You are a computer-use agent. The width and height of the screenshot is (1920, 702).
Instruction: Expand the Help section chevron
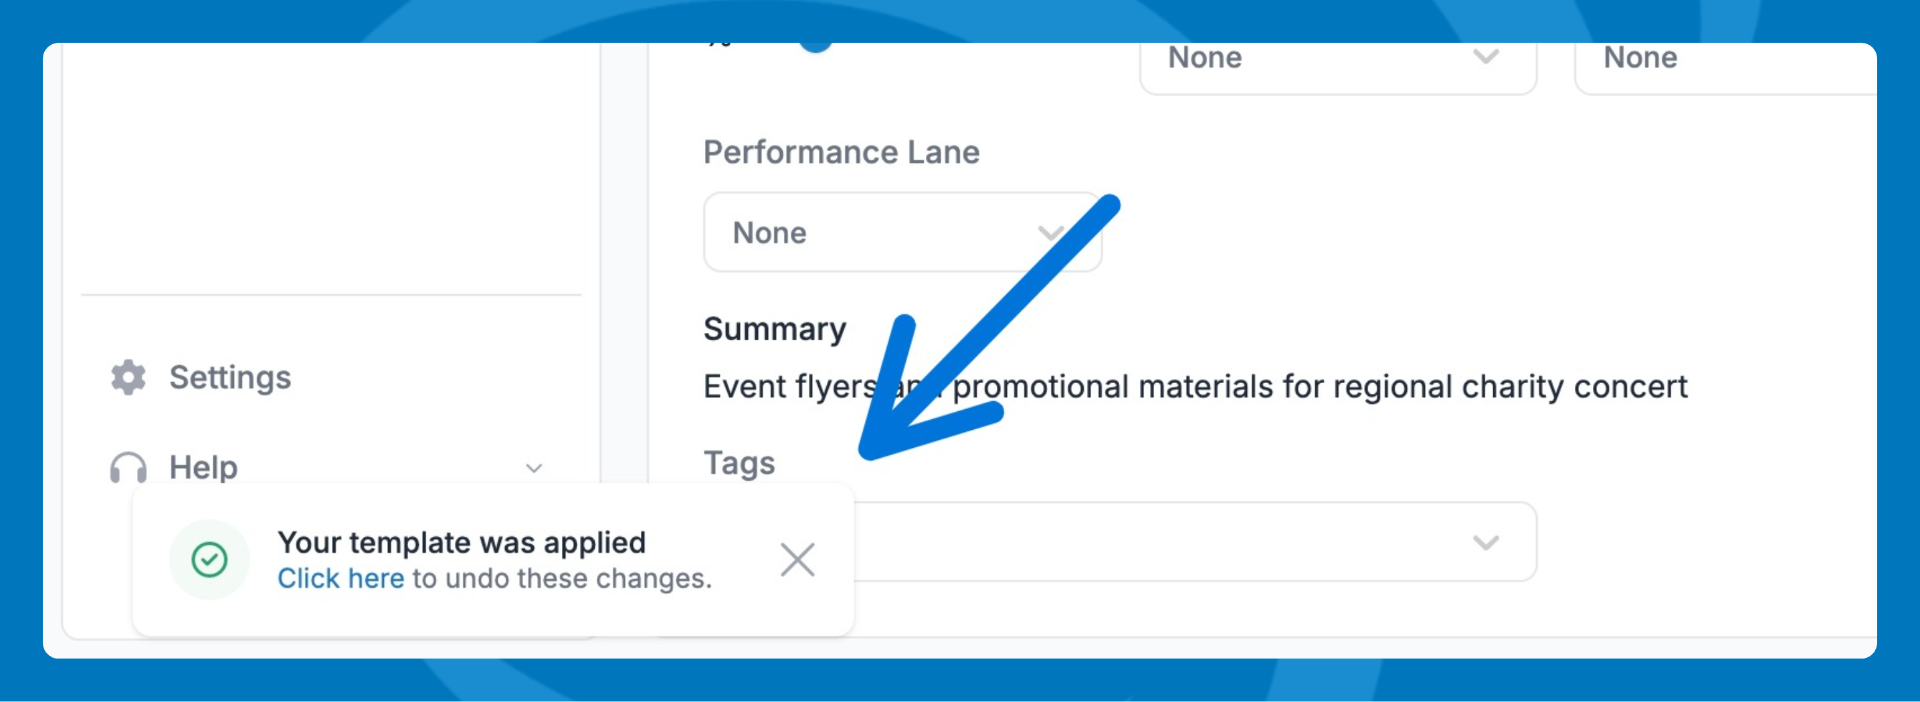coord(534,468)
